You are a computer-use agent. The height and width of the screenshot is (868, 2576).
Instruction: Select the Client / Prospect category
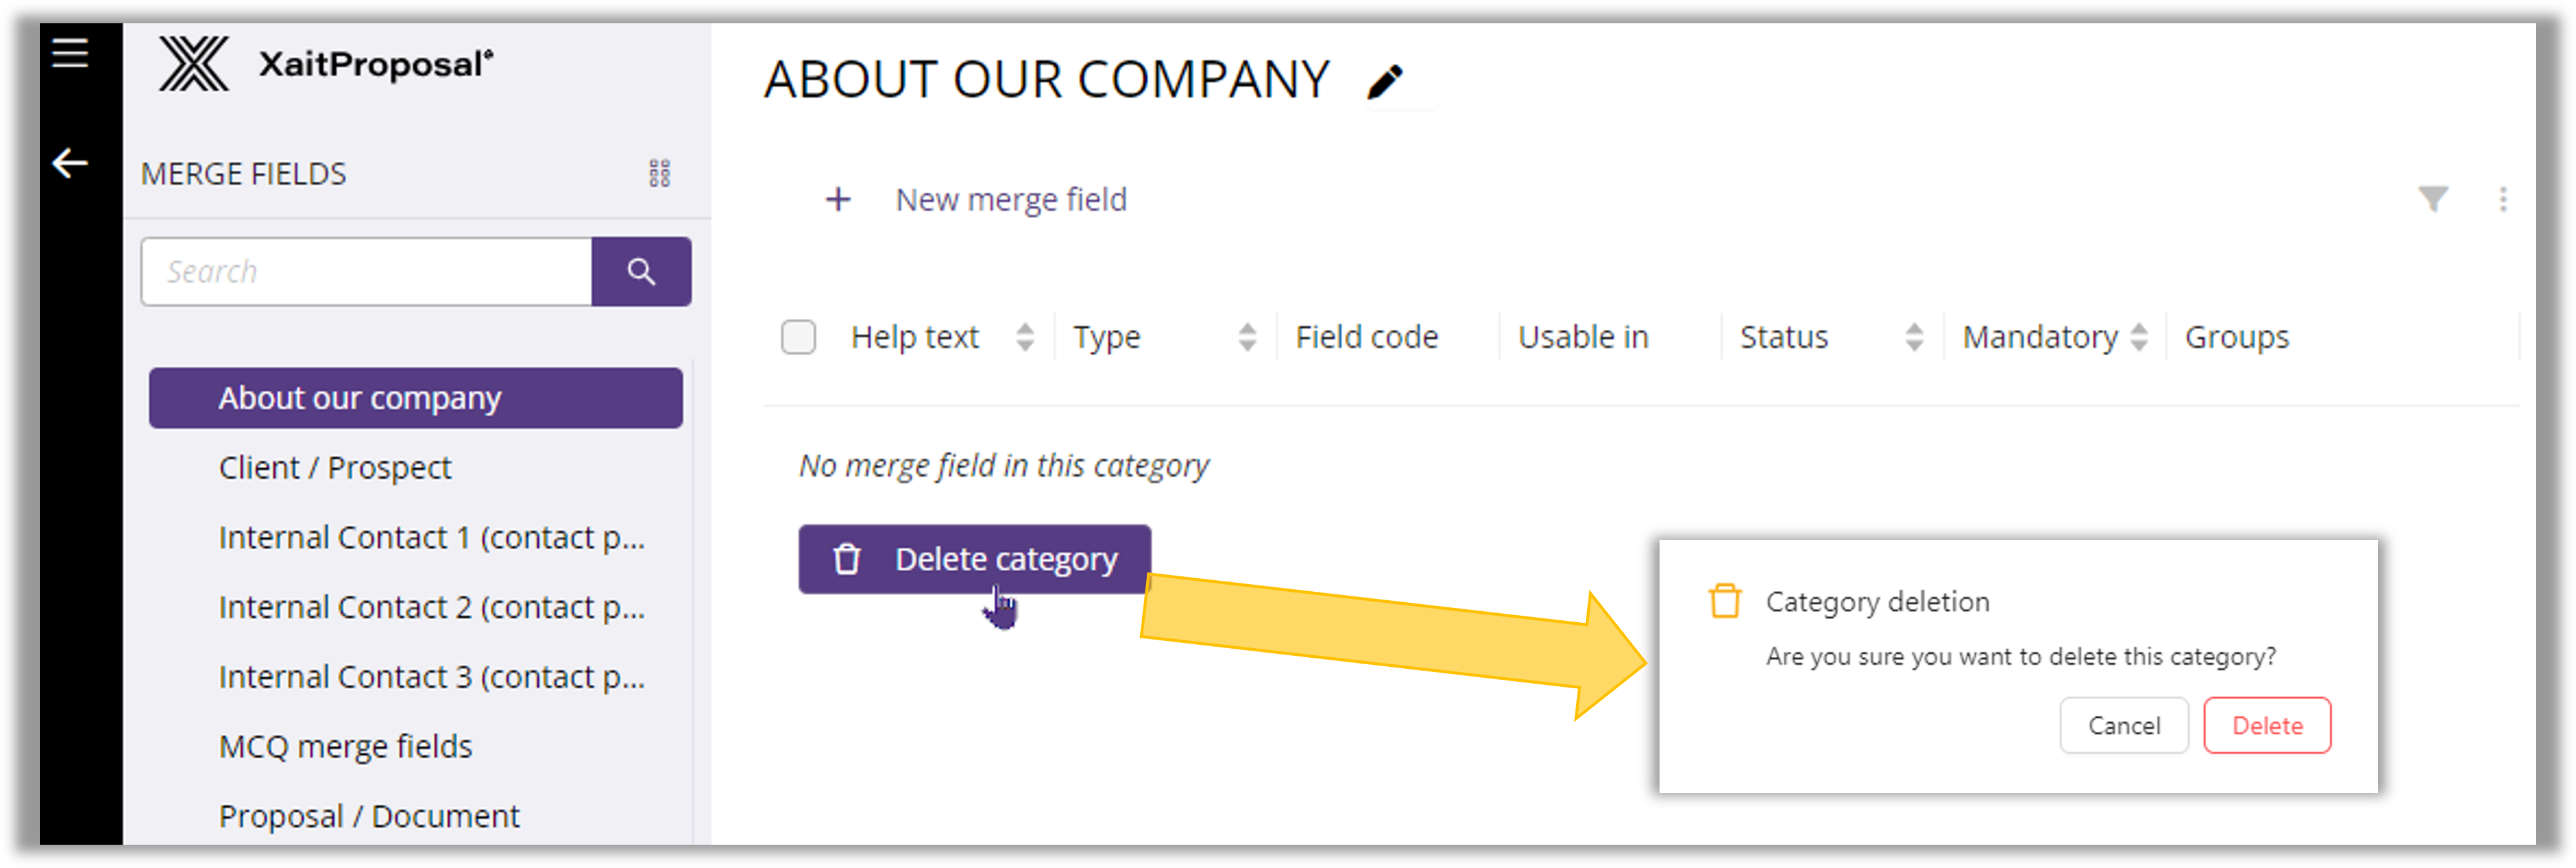coord(335,468)
